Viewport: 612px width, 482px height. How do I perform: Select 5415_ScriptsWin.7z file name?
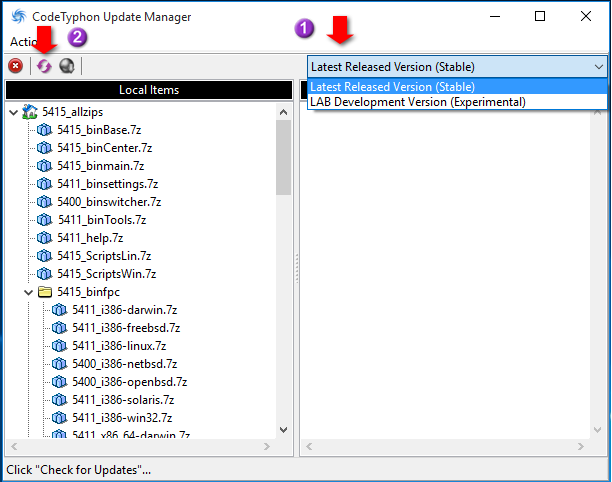point(107,274)
